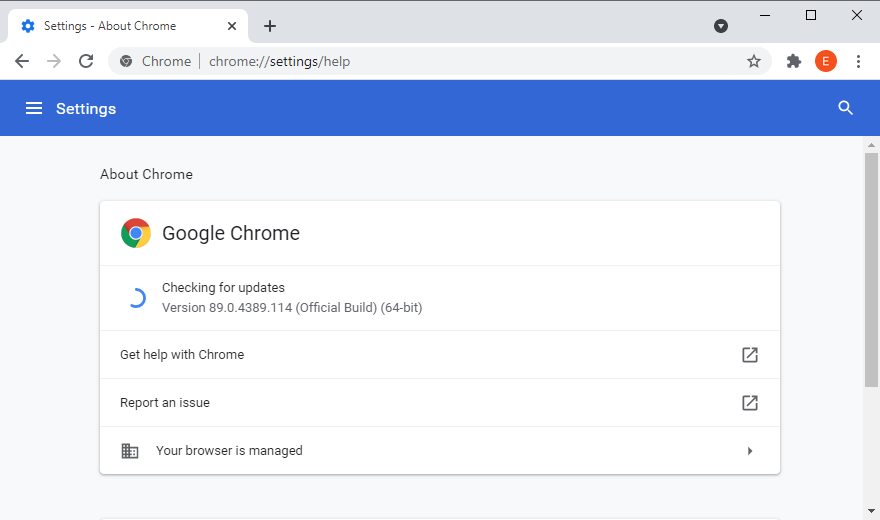880x520 pixels.
Task: Click the search settings magnifier icon
Action: point(845,108)
